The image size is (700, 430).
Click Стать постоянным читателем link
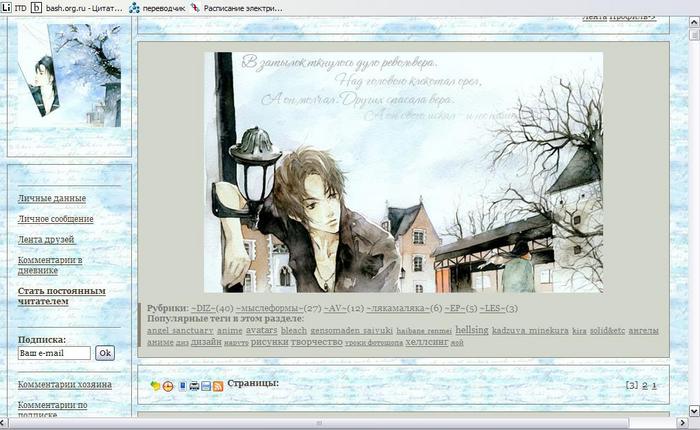[62, 296]
